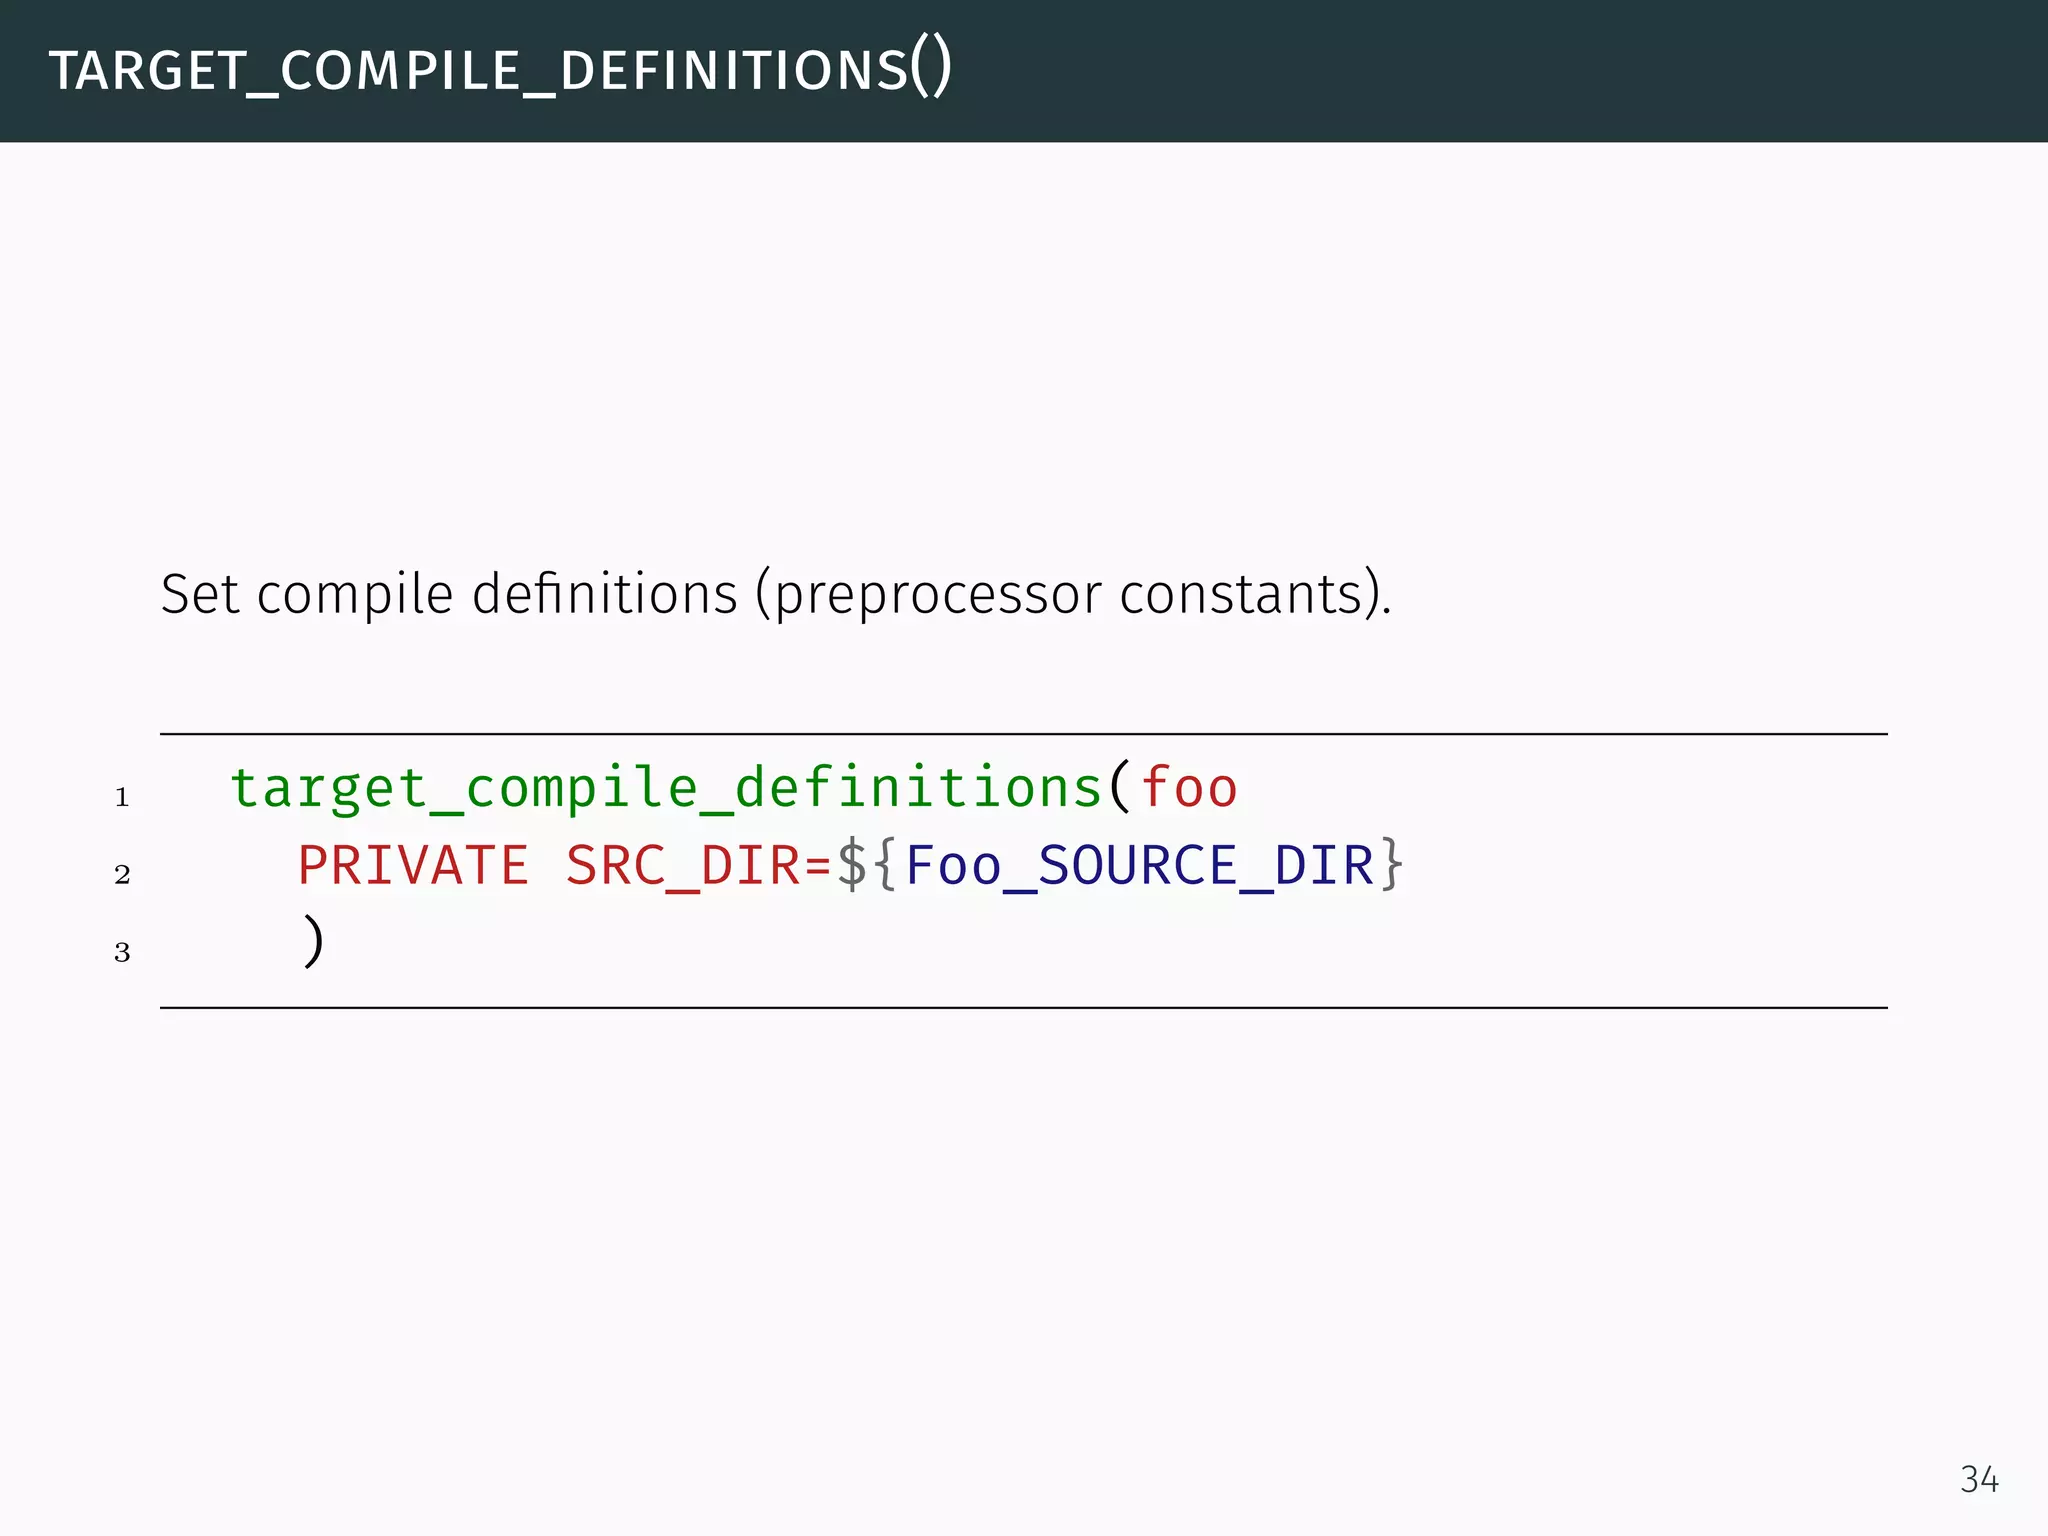Click the opening parenthesis before foo
2048x1536 pixels.
pos(1120,788)
